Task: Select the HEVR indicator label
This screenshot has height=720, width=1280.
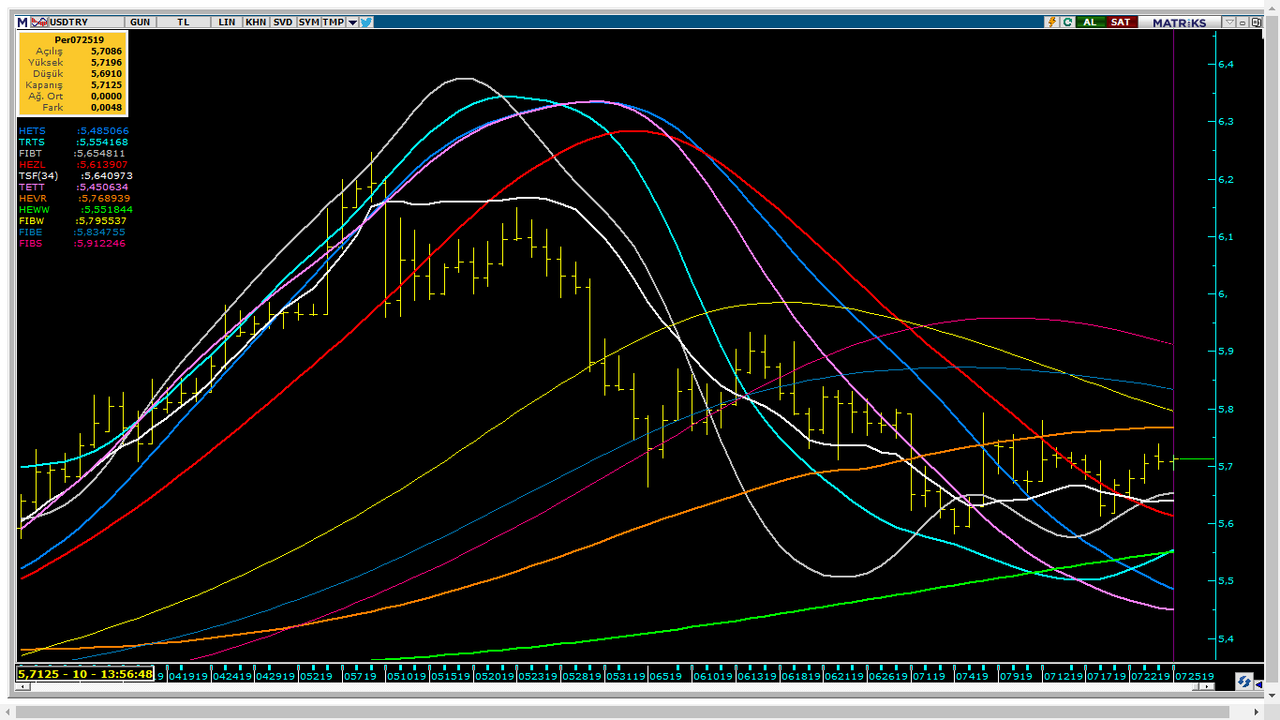Action: tap(33, 198)
